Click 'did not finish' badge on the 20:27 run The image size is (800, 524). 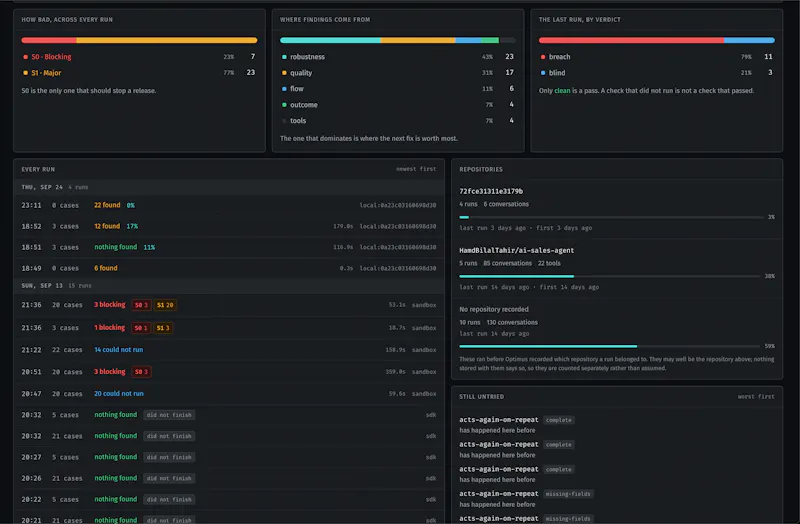tap(169, 457)
